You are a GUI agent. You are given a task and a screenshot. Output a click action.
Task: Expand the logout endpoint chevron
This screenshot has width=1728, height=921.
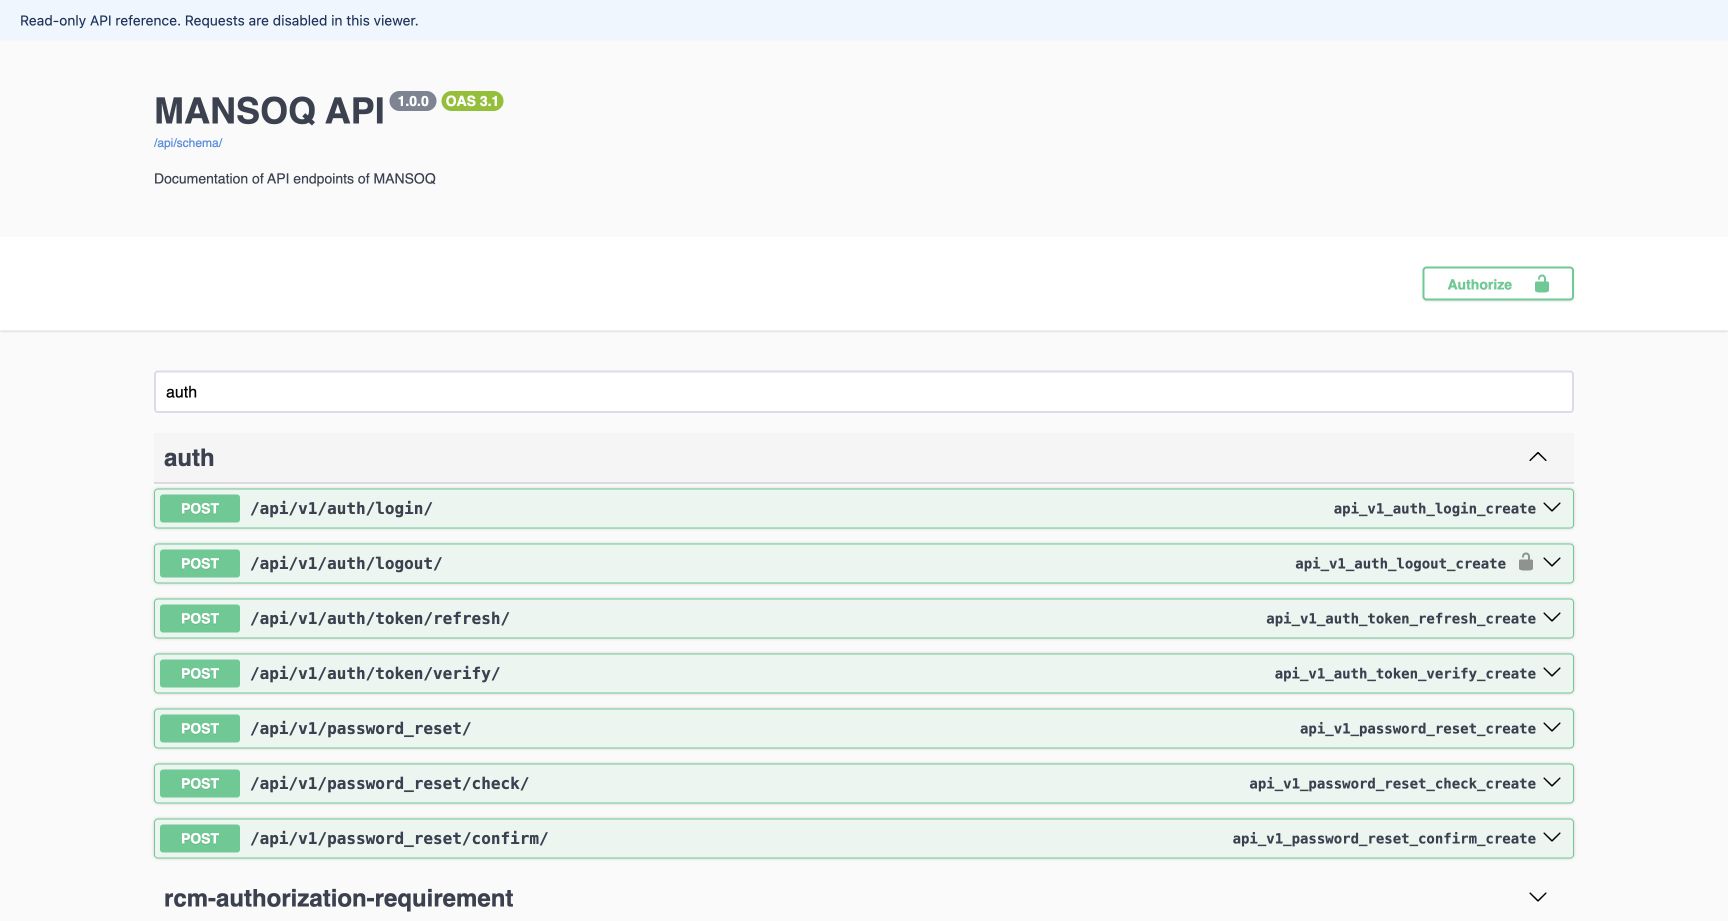[x=1552, y=563]
